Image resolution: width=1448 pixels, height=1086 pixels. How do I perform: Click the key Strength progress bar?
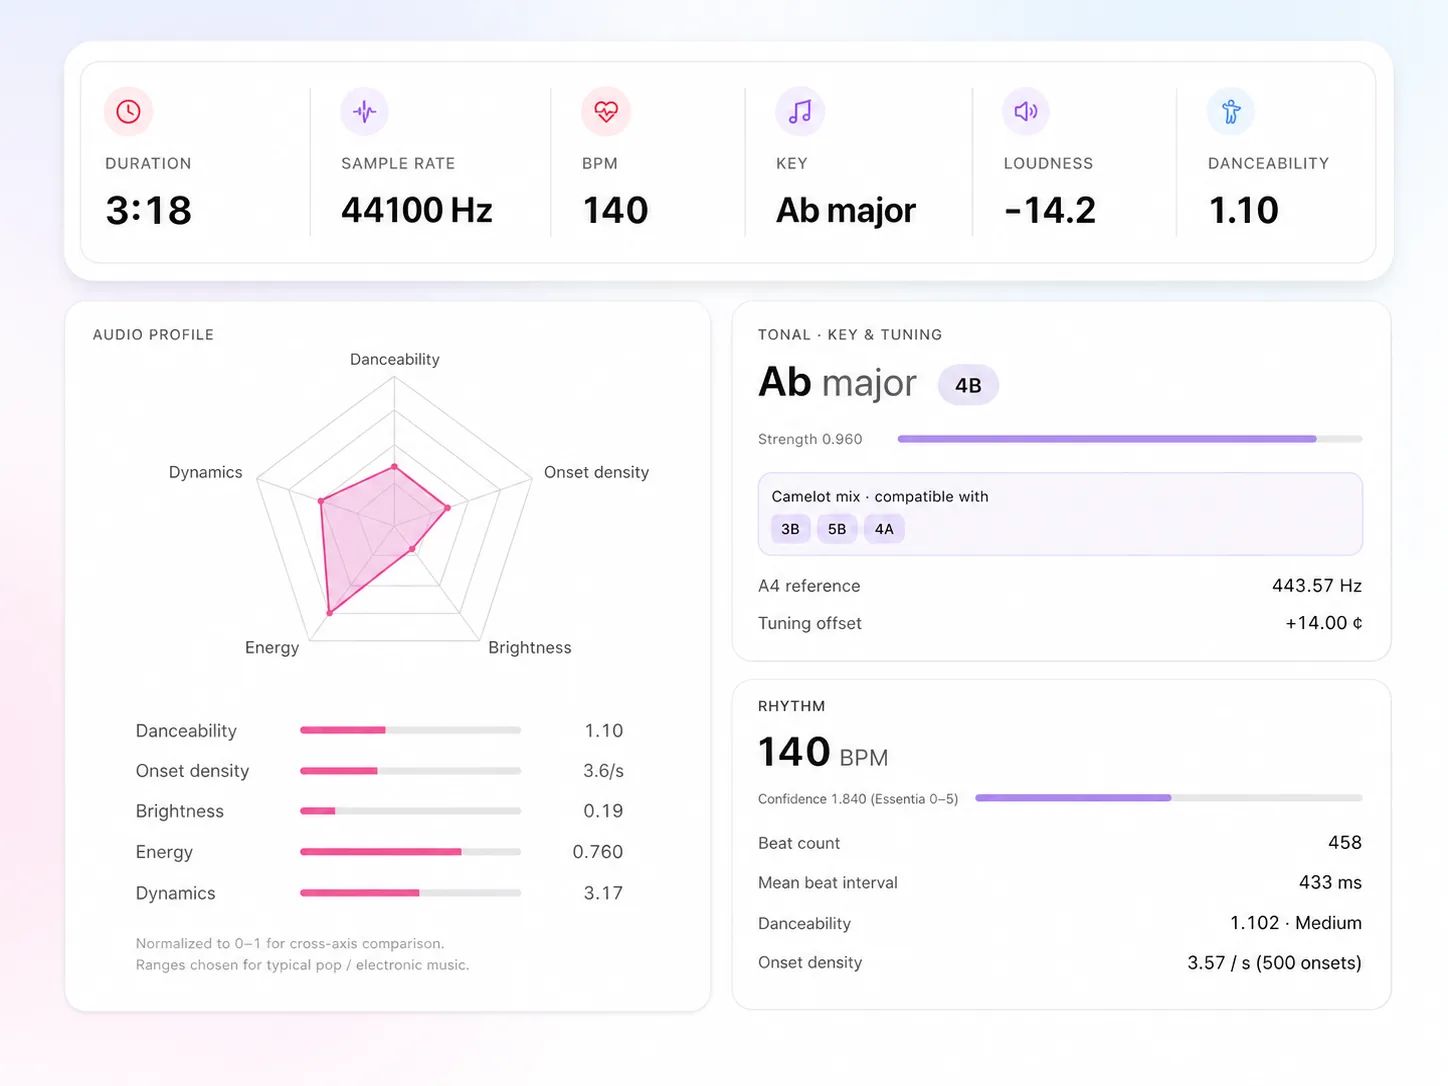point(1130,439)
